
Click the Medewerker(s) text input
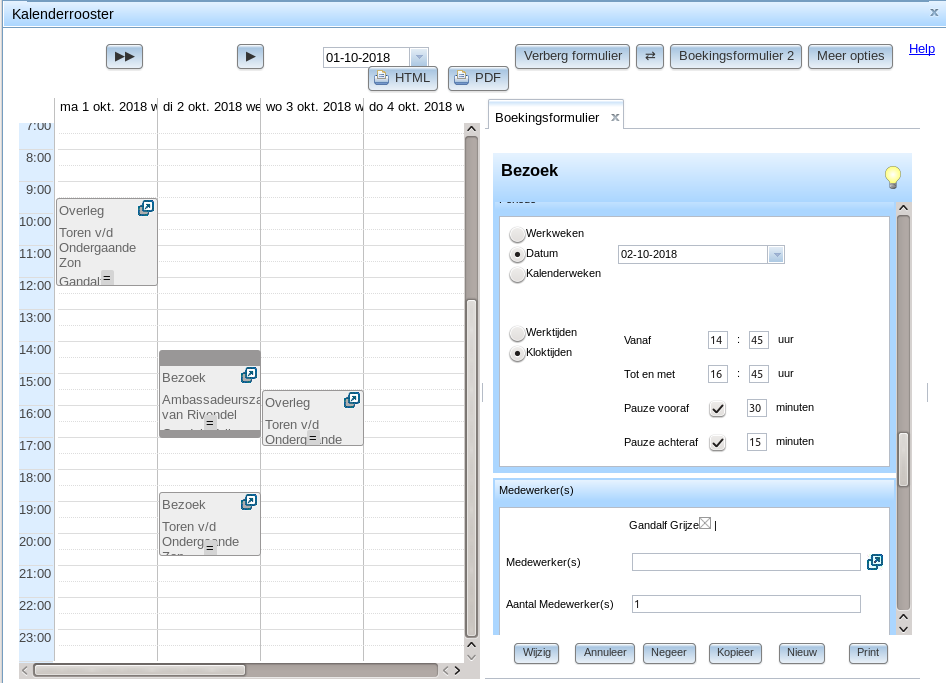point(746,562)
